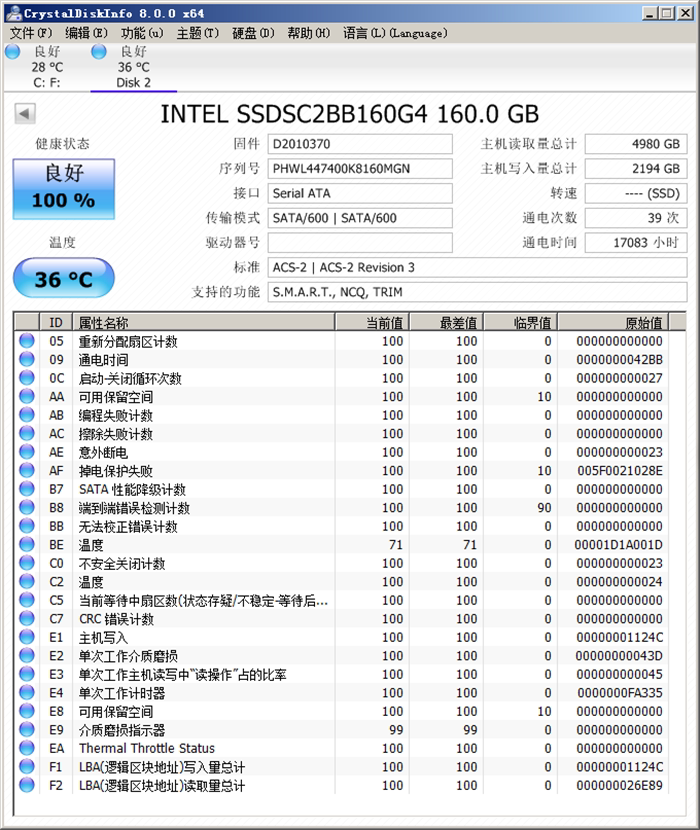Screen dimensions: 700x830
Task: Click the serial number field PHWL447400K8160MGN
Action: (x=360, y=169)
